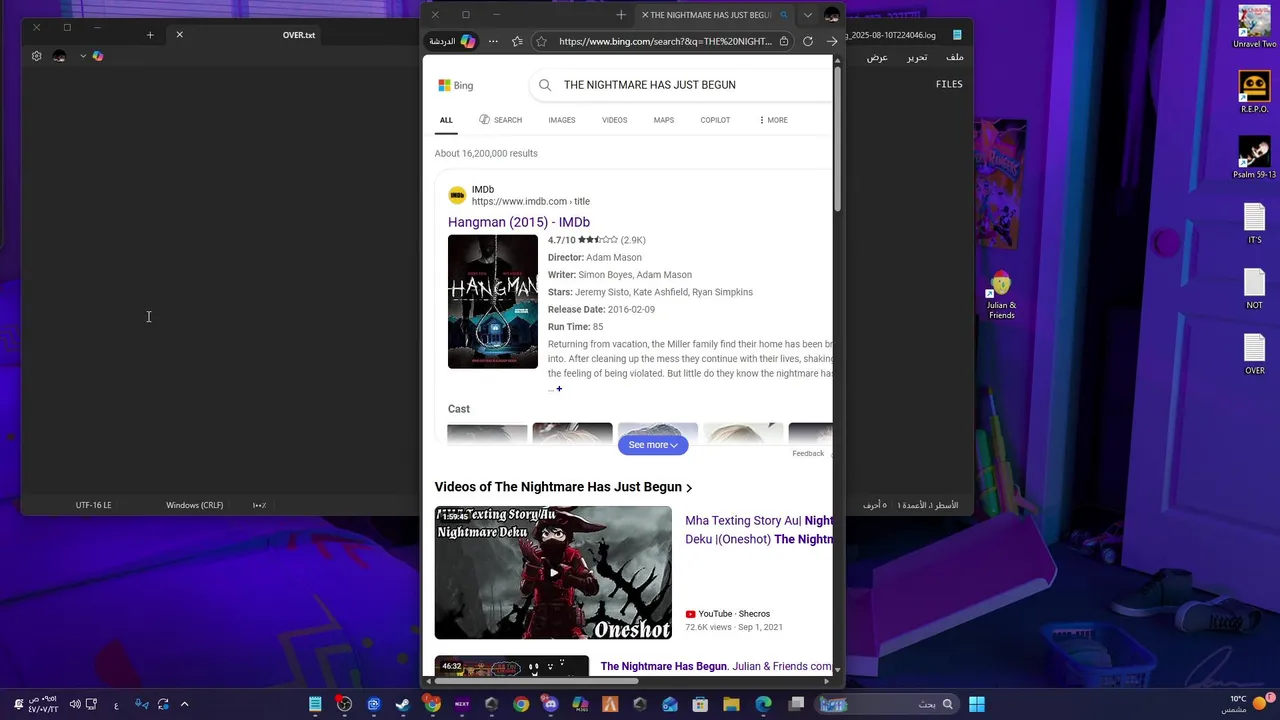Click Windows (CRLF) line ending in status bar

[x=194, y=505]
